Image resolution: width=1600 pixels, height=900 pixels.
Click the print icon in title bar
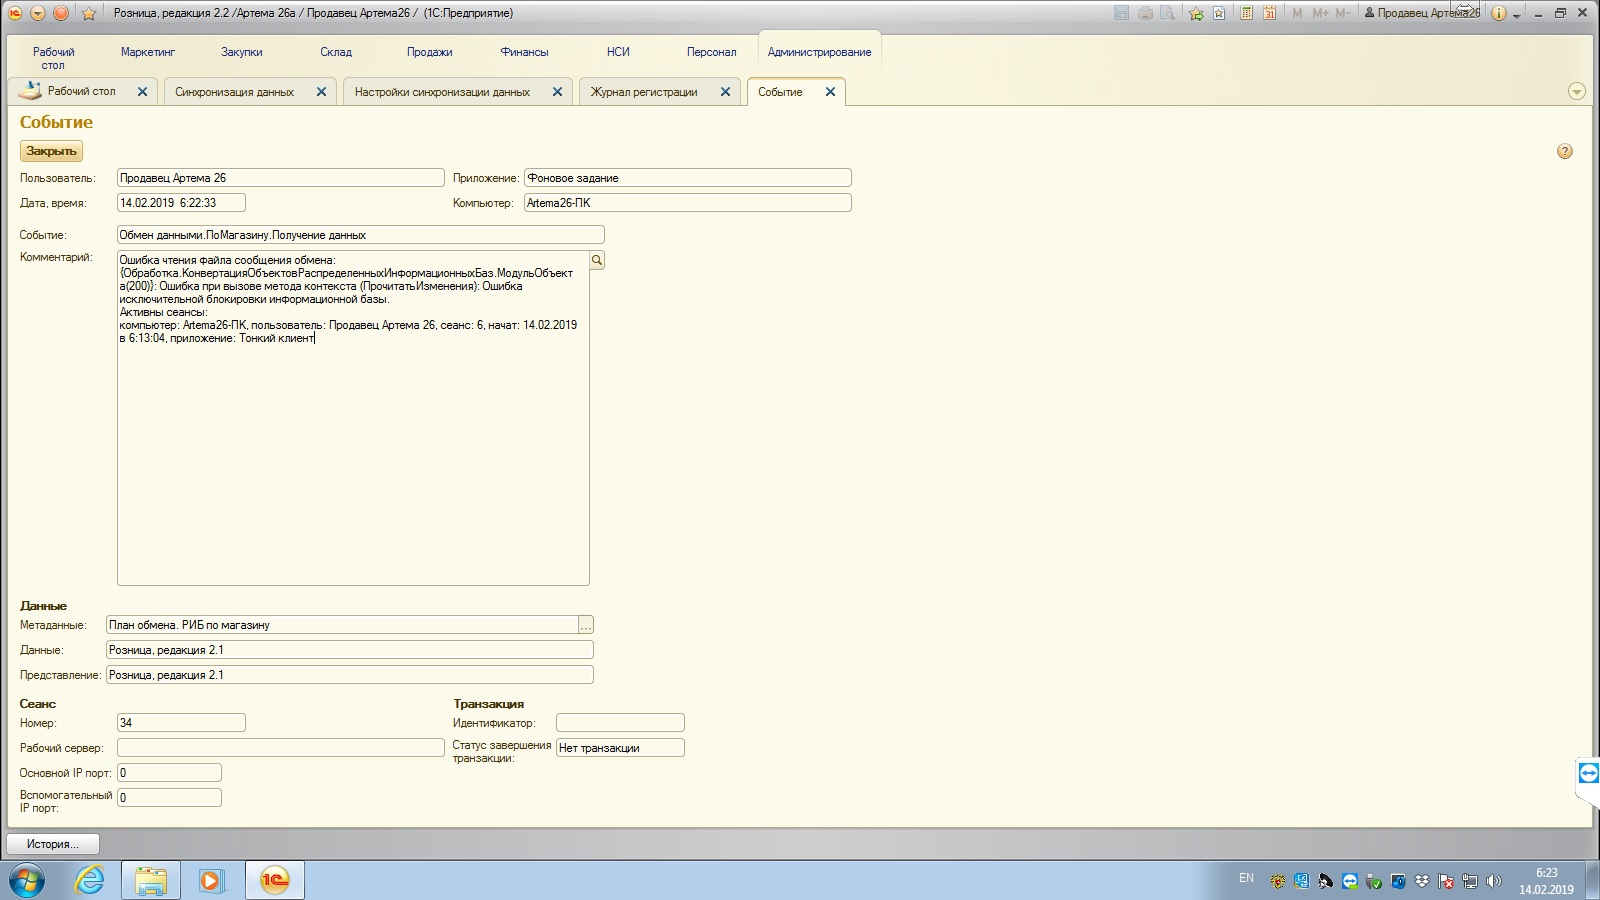click(1145, 13)
